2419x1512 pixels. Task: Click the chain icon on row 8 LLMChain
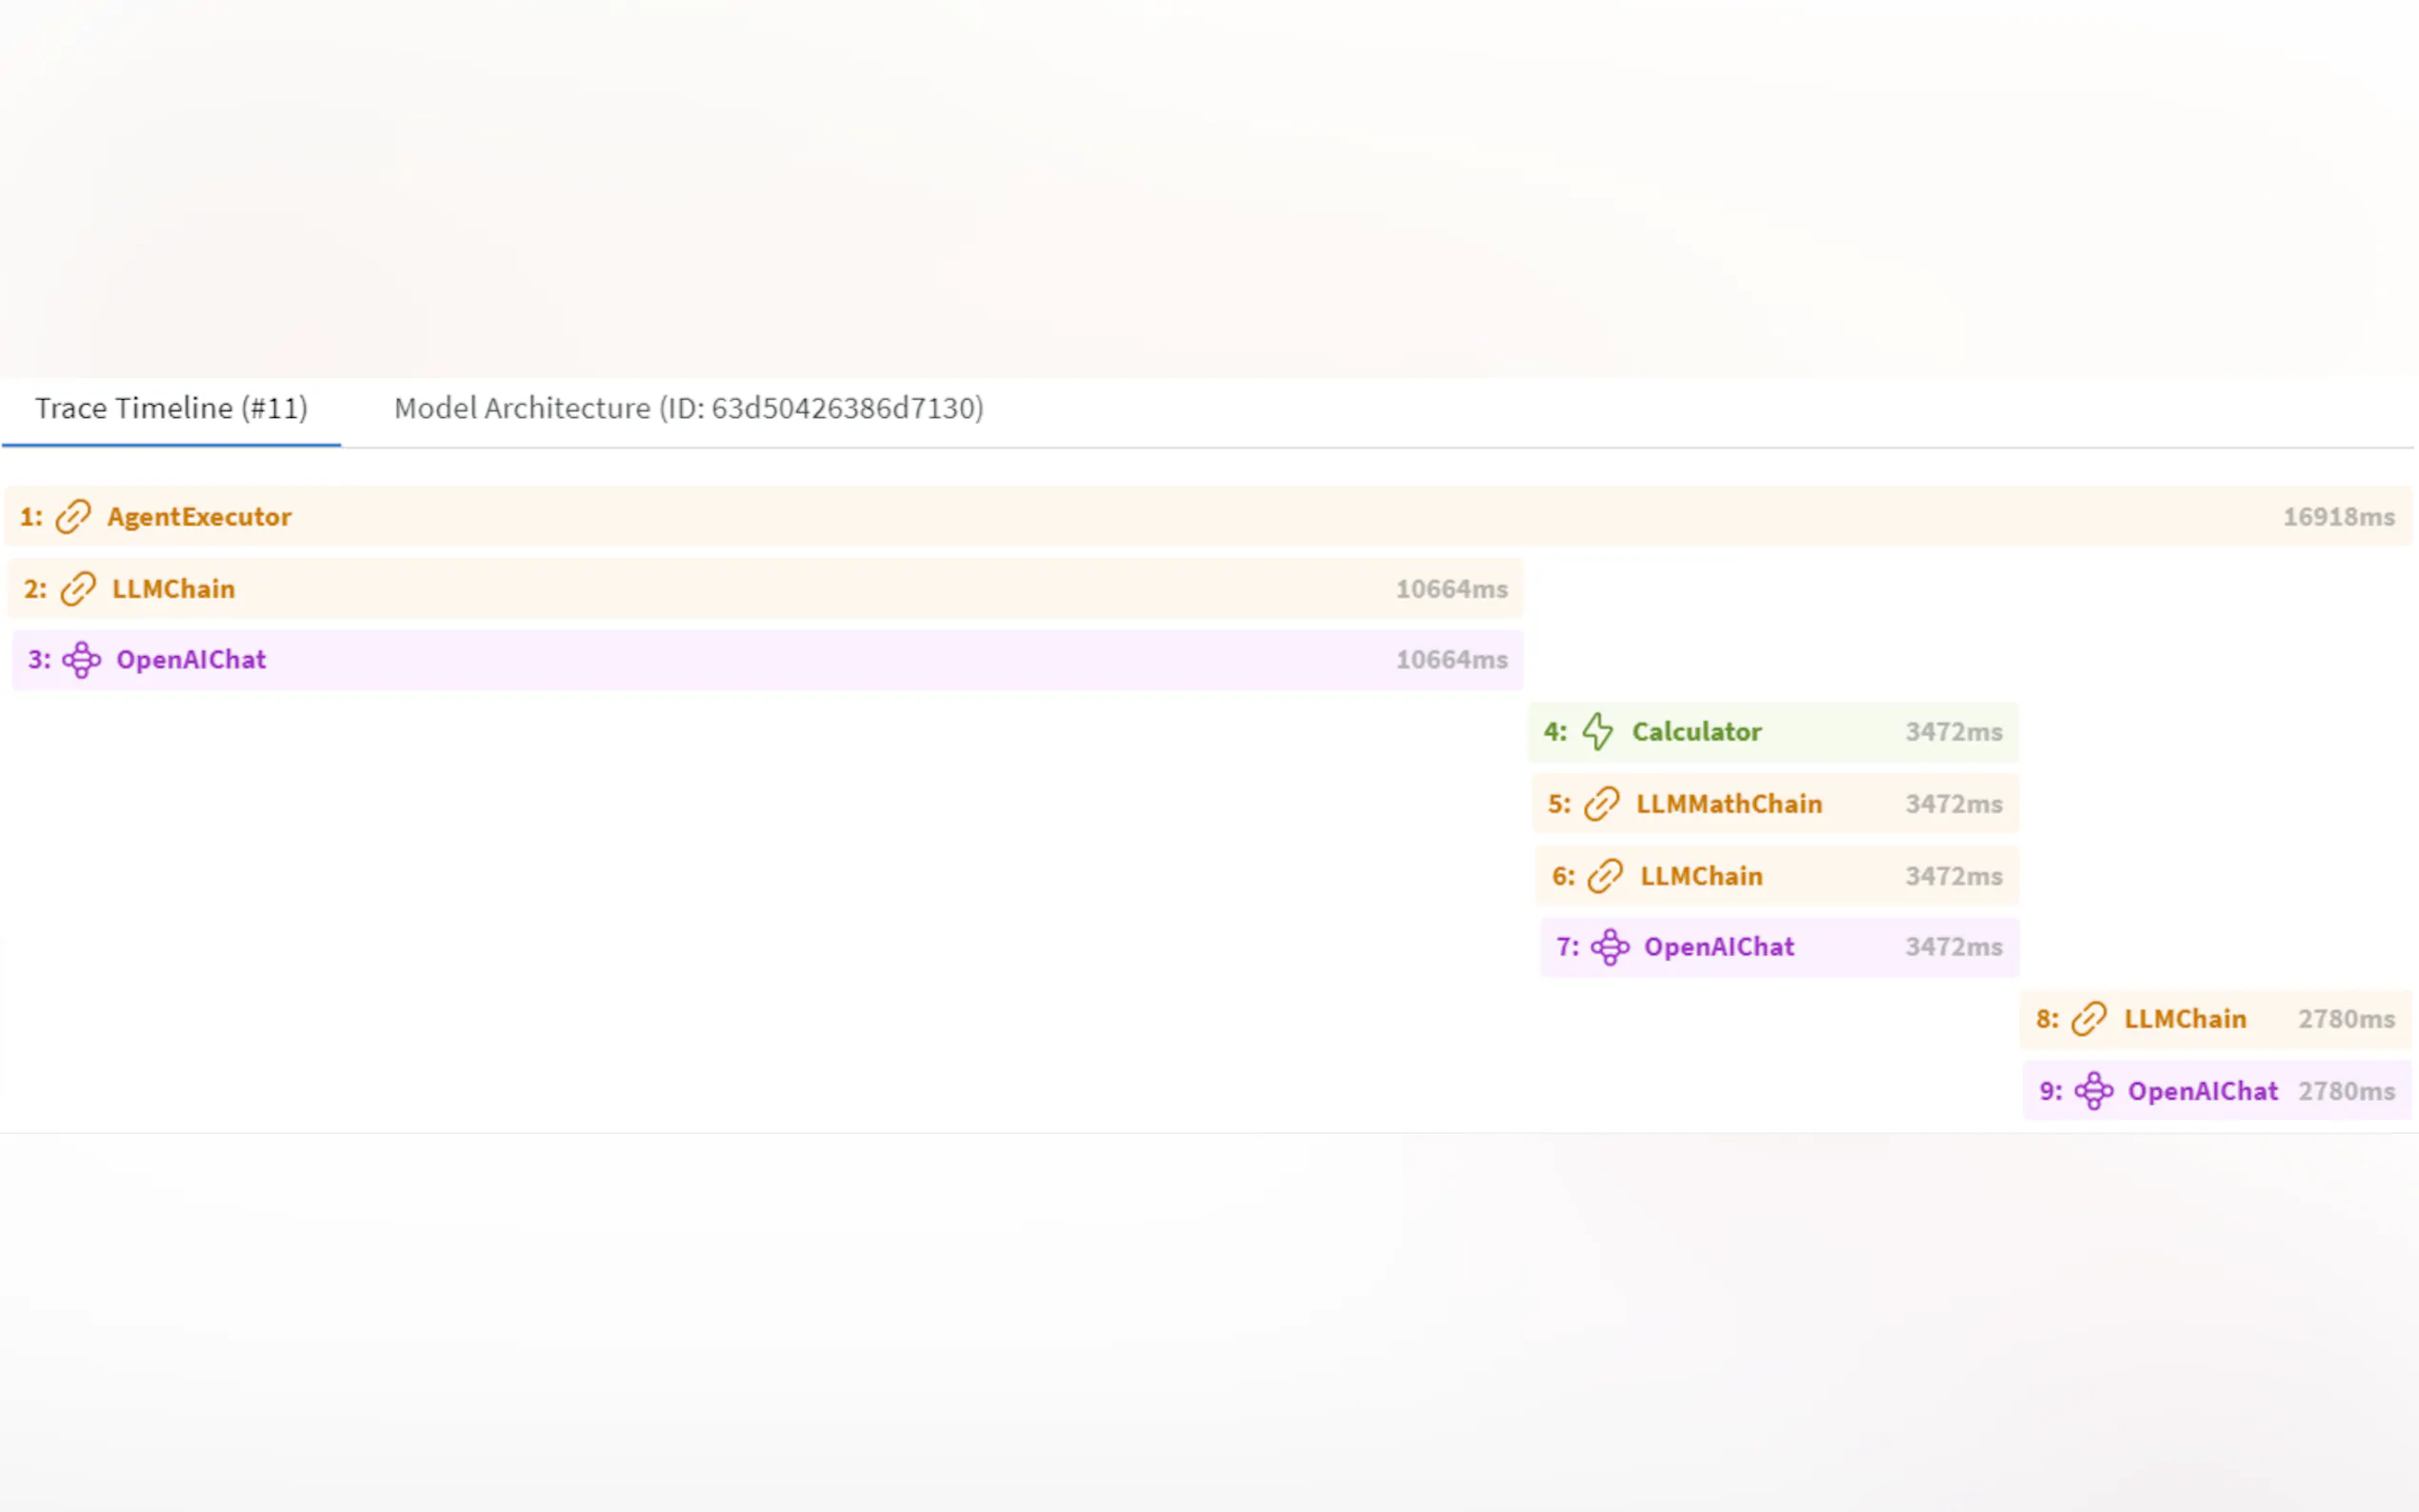[x=2089, y=1019]
